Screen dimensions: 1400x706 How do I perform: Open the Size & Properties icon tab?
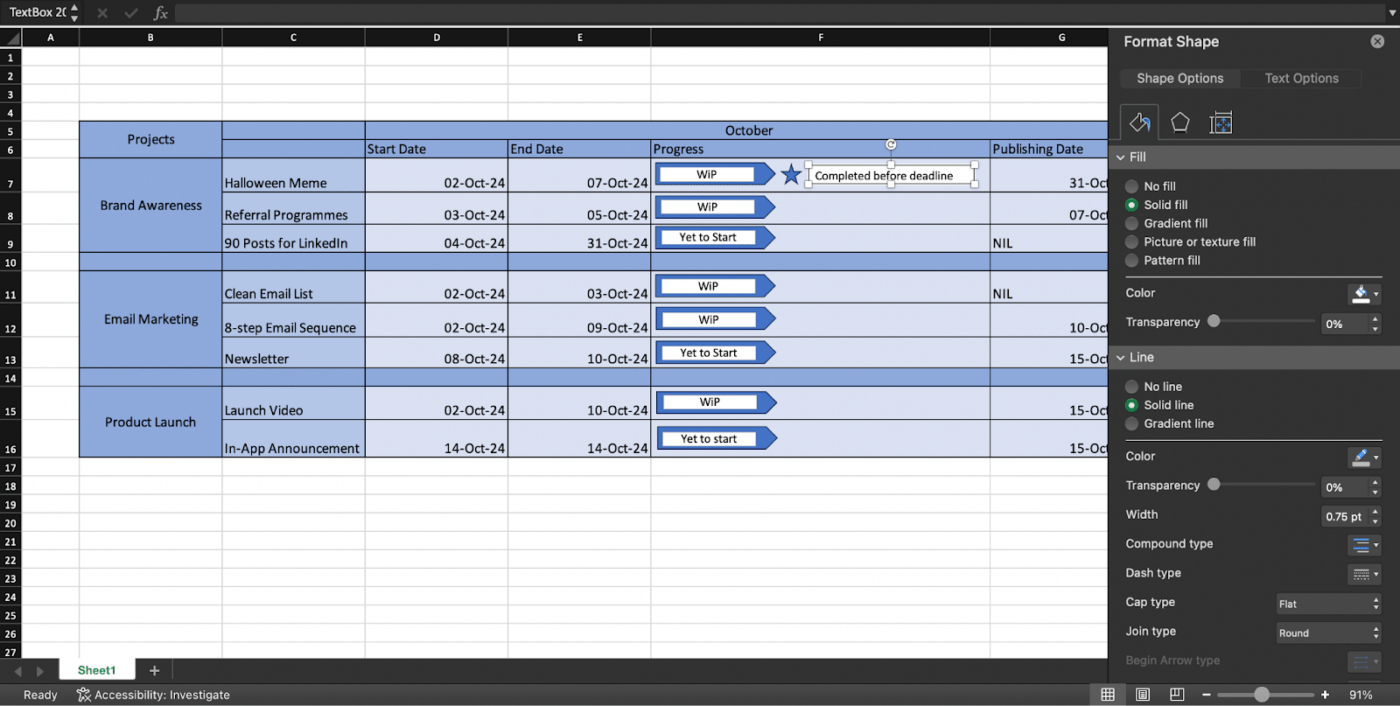1220,122
